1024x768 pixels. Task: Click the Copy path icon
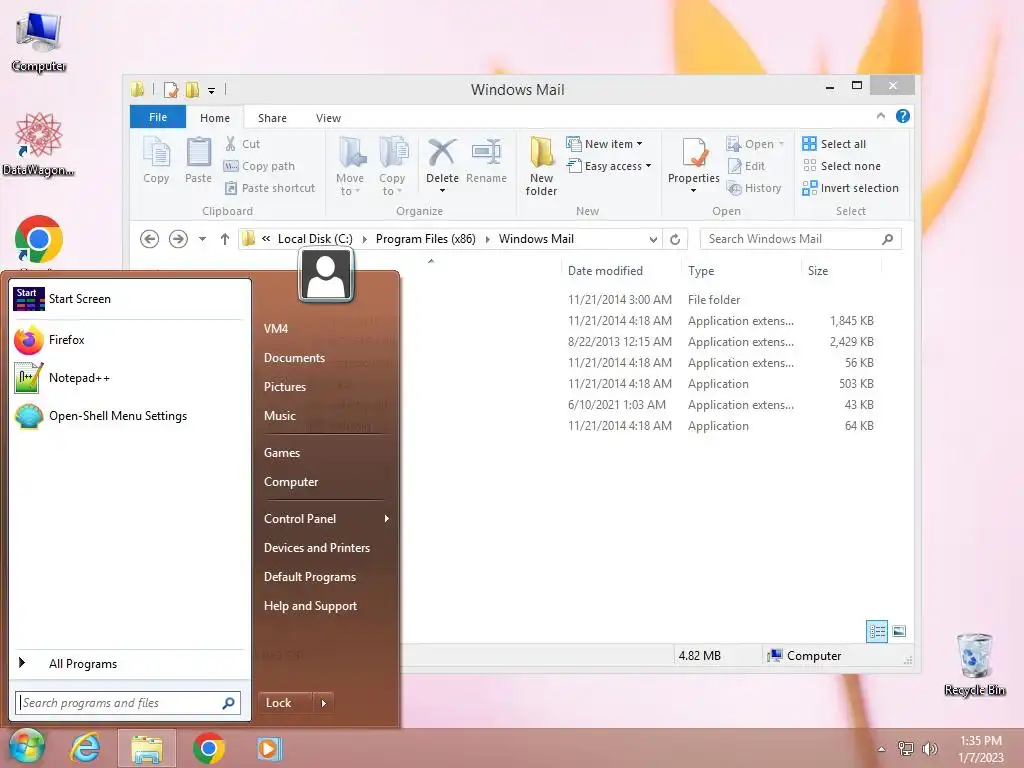tap(231, 166)
